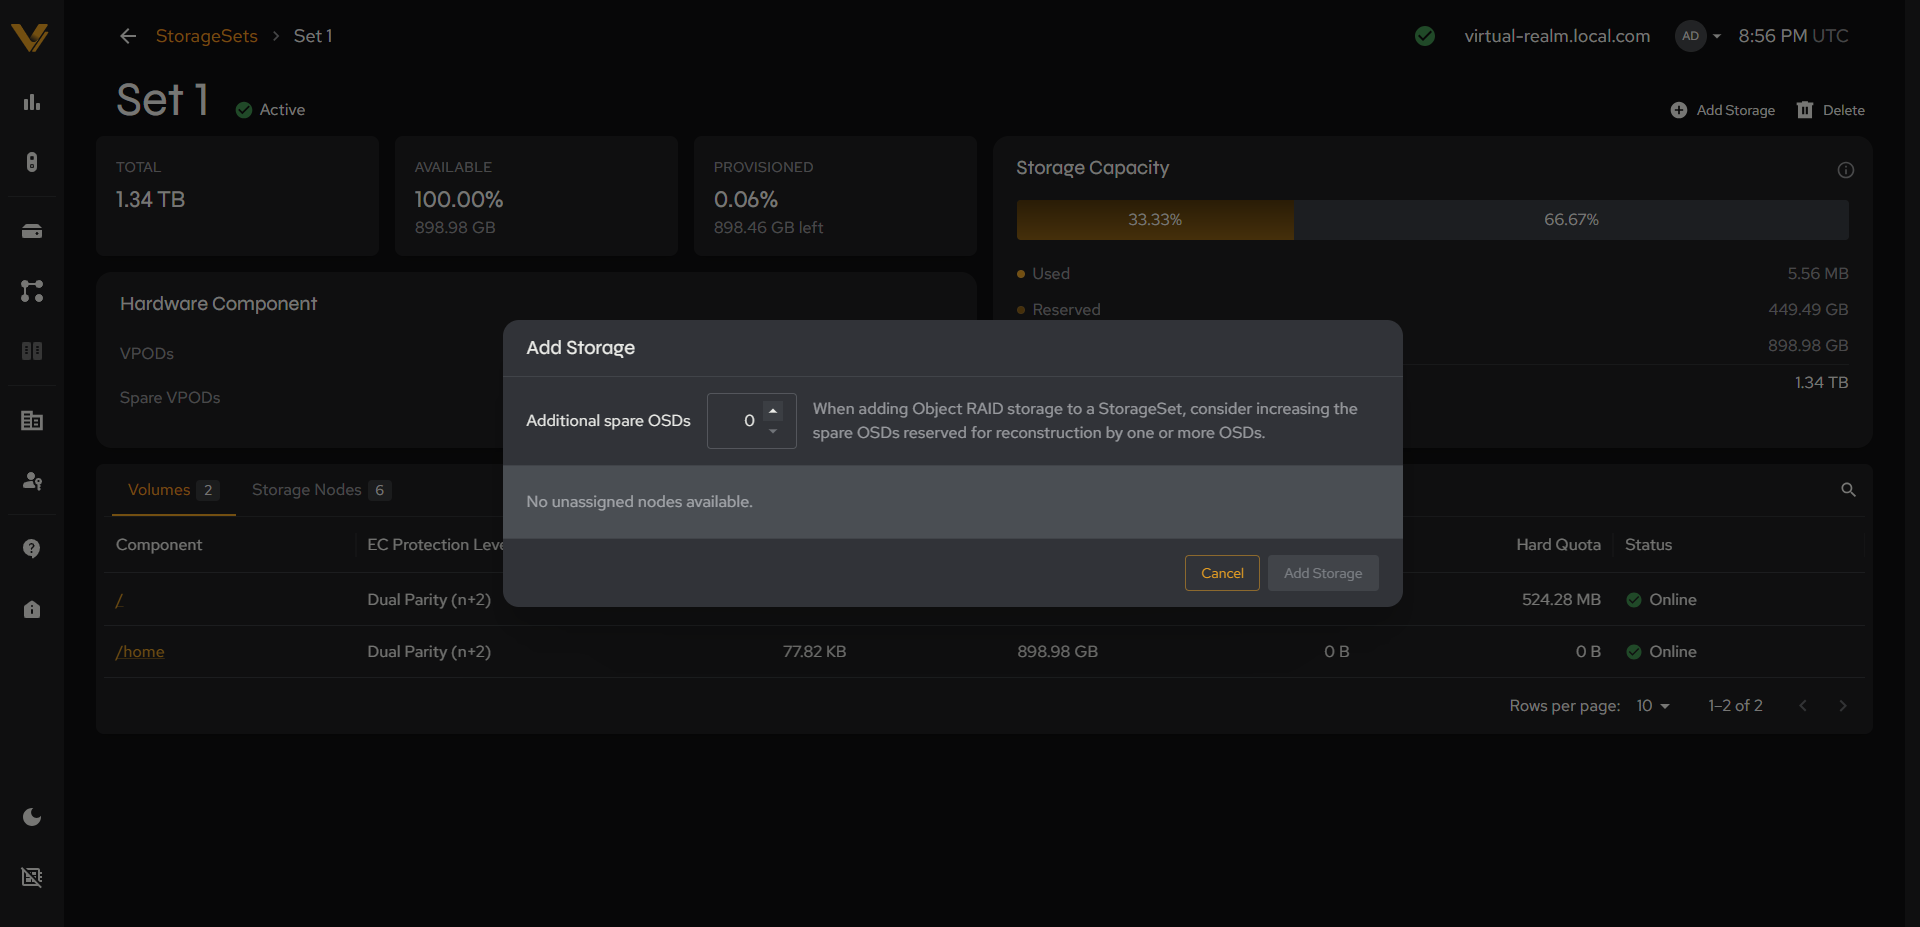
Task: Open the rows per page dropdown
Action: tap(1653, 706)
